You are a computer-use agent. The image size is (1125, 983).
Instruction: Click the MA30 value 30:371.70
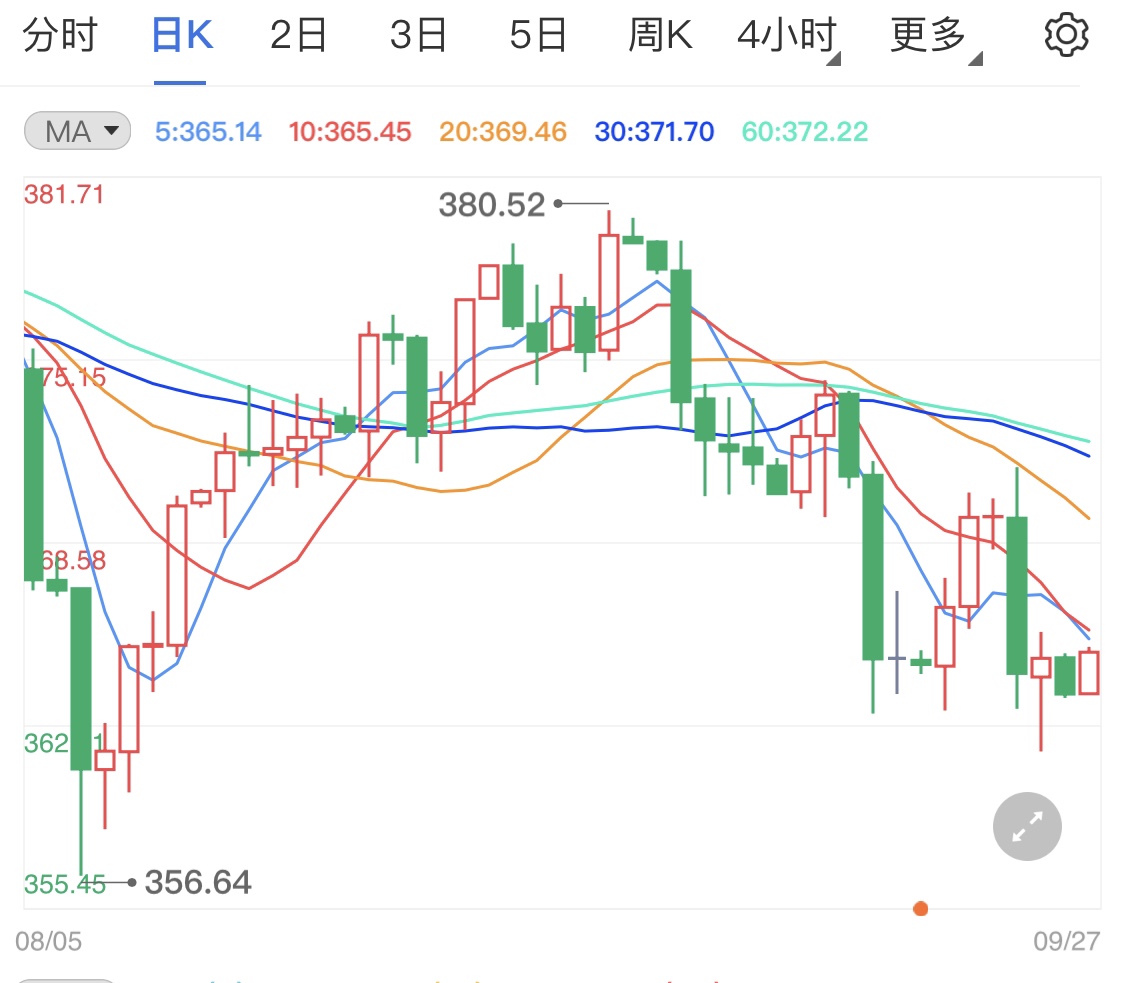click(654, 131)
